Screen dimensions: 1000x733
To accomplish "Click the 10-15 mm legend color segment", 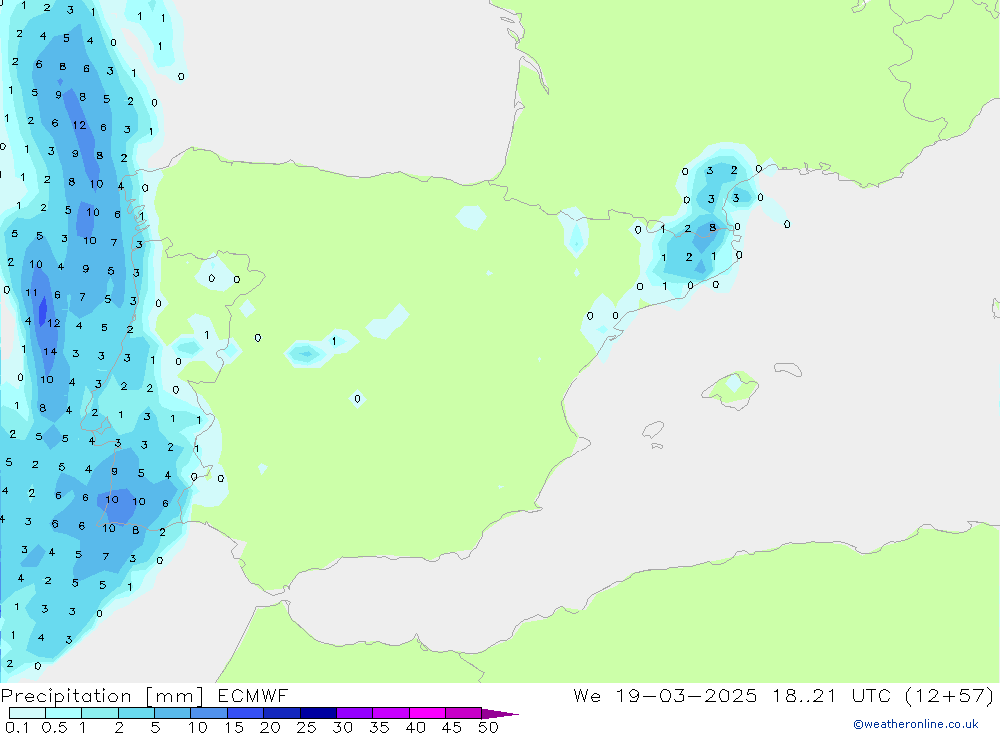I will point(208,713).
